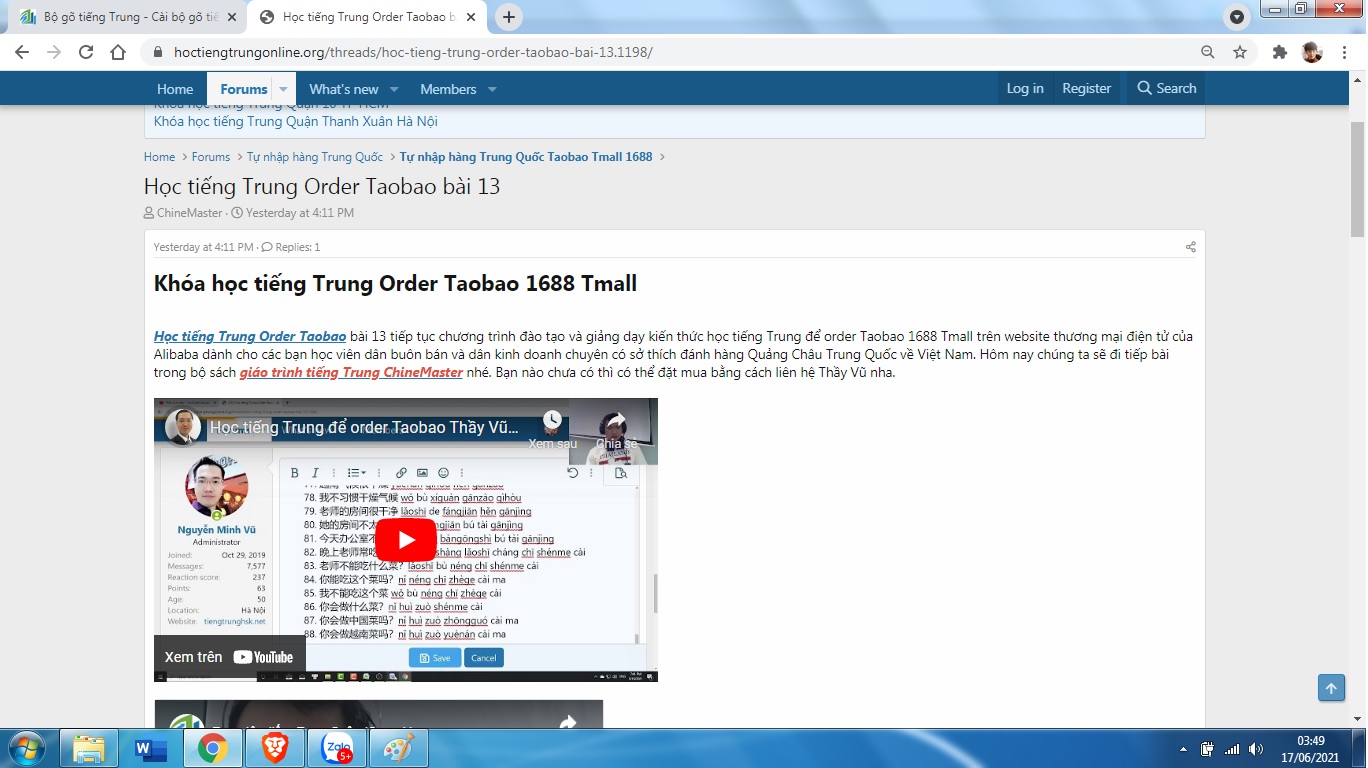Viewport: 1368px width, 768px height.
Task: Go to browser home page icon
Action: coord(118,52)
